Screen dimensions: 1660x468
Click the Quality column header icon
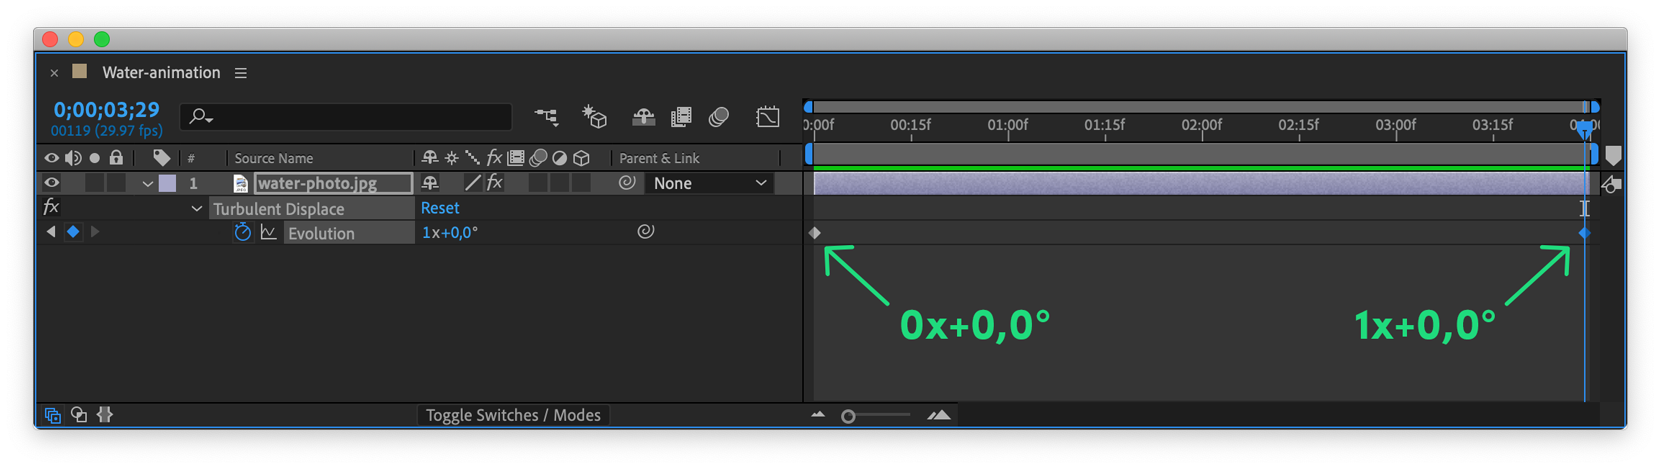pyautogui.click(x=472, y=158)
